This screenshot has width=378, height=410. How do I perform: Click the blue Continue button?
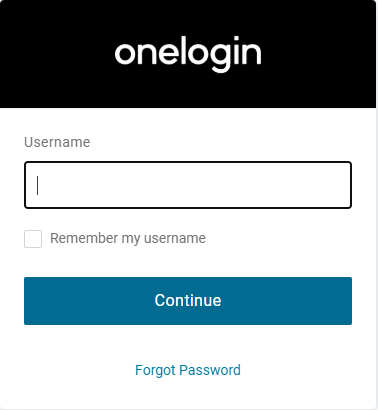[188, 301]
